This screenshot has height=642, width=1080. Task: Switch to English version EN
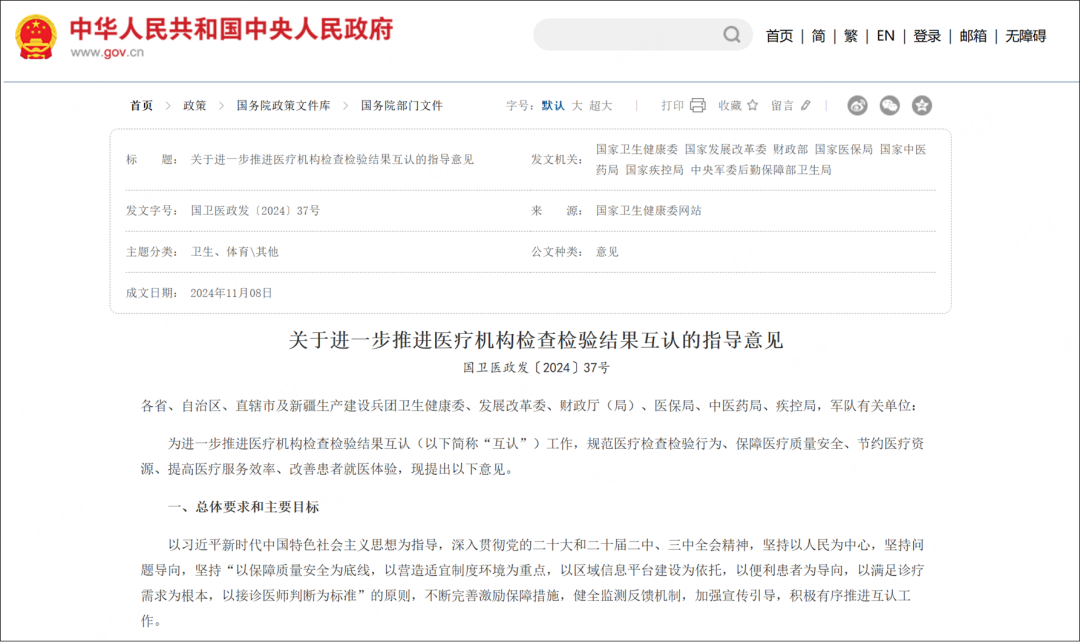[885, 36]
